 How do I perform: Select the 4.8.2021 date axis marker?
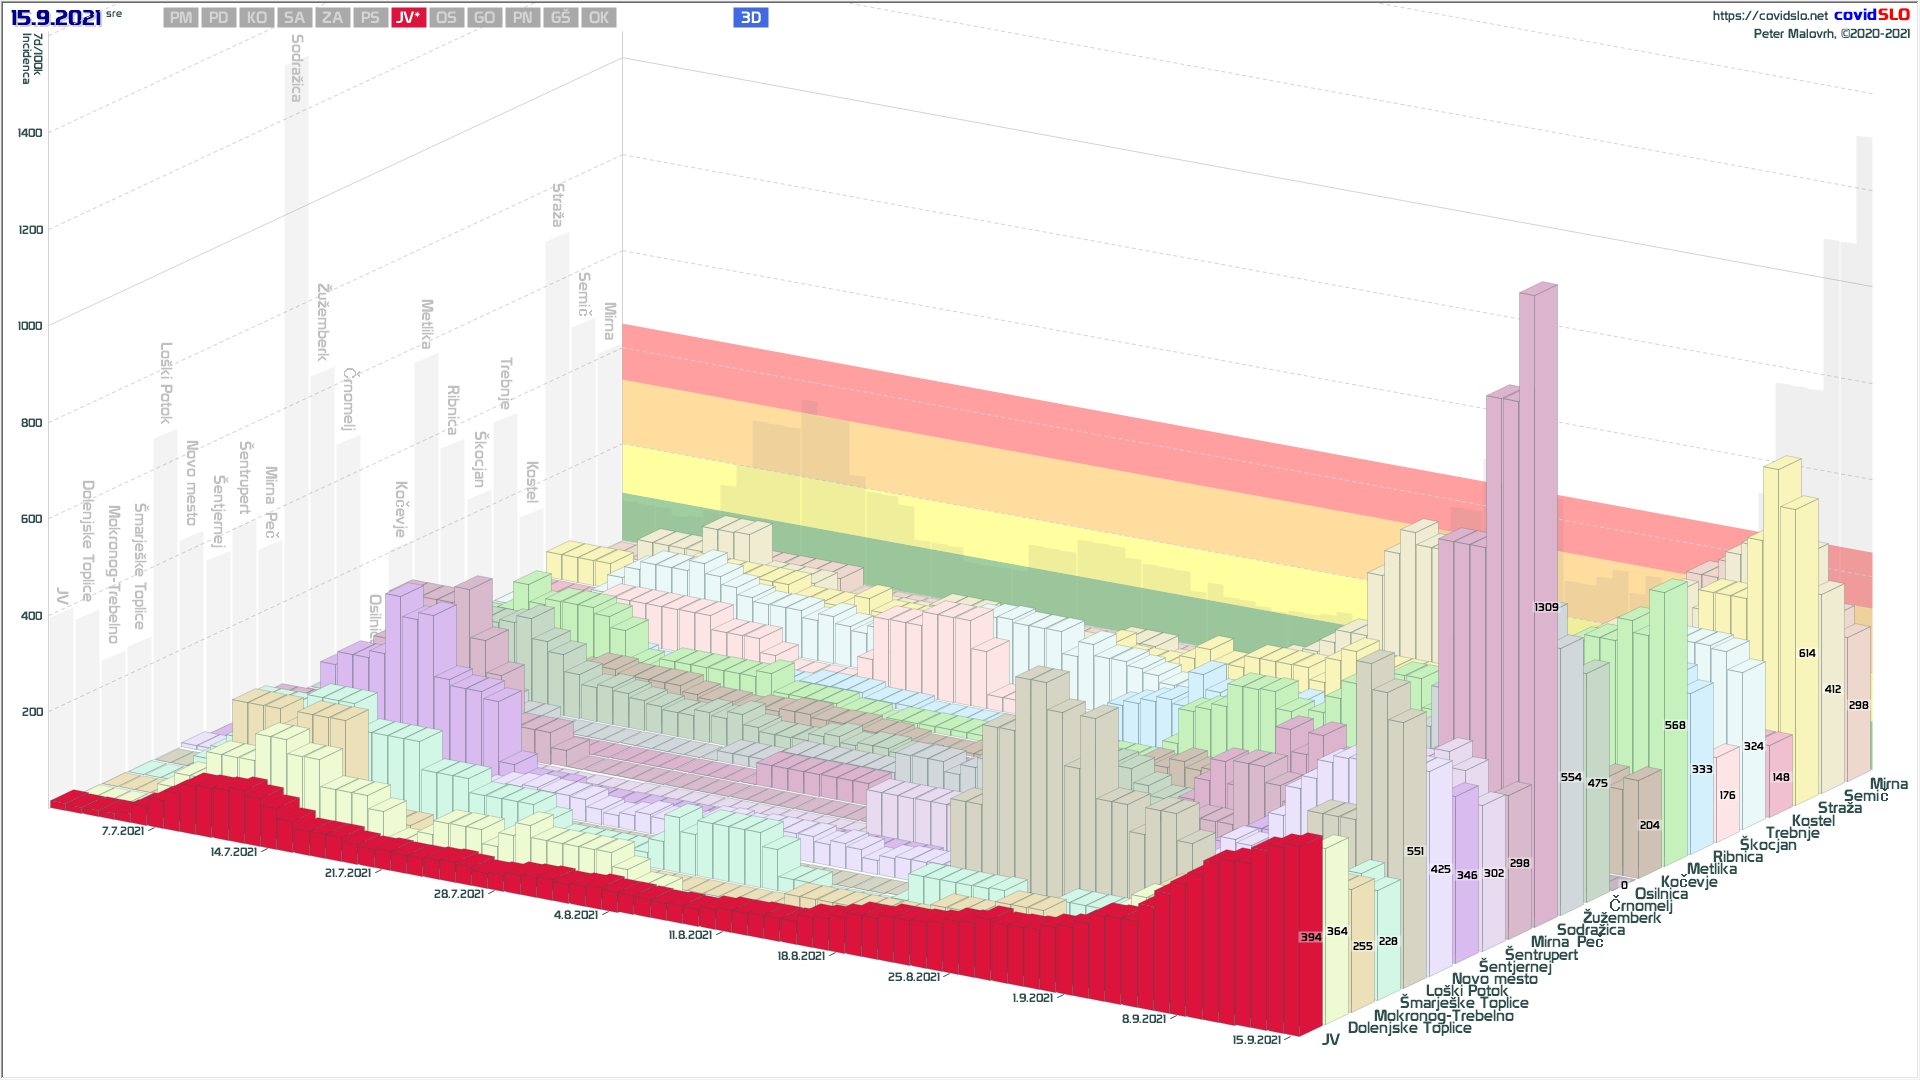coord(576,915)
